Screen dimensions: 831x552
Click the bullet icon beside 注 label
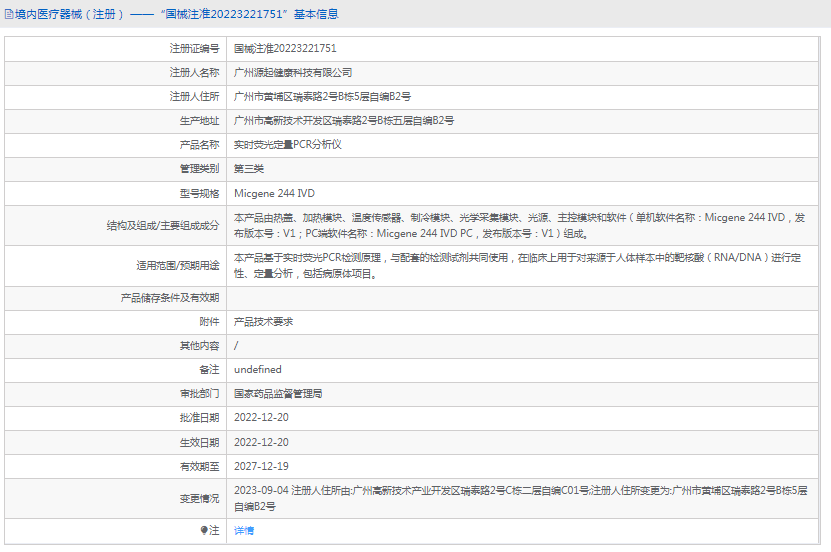coord(204,530)
